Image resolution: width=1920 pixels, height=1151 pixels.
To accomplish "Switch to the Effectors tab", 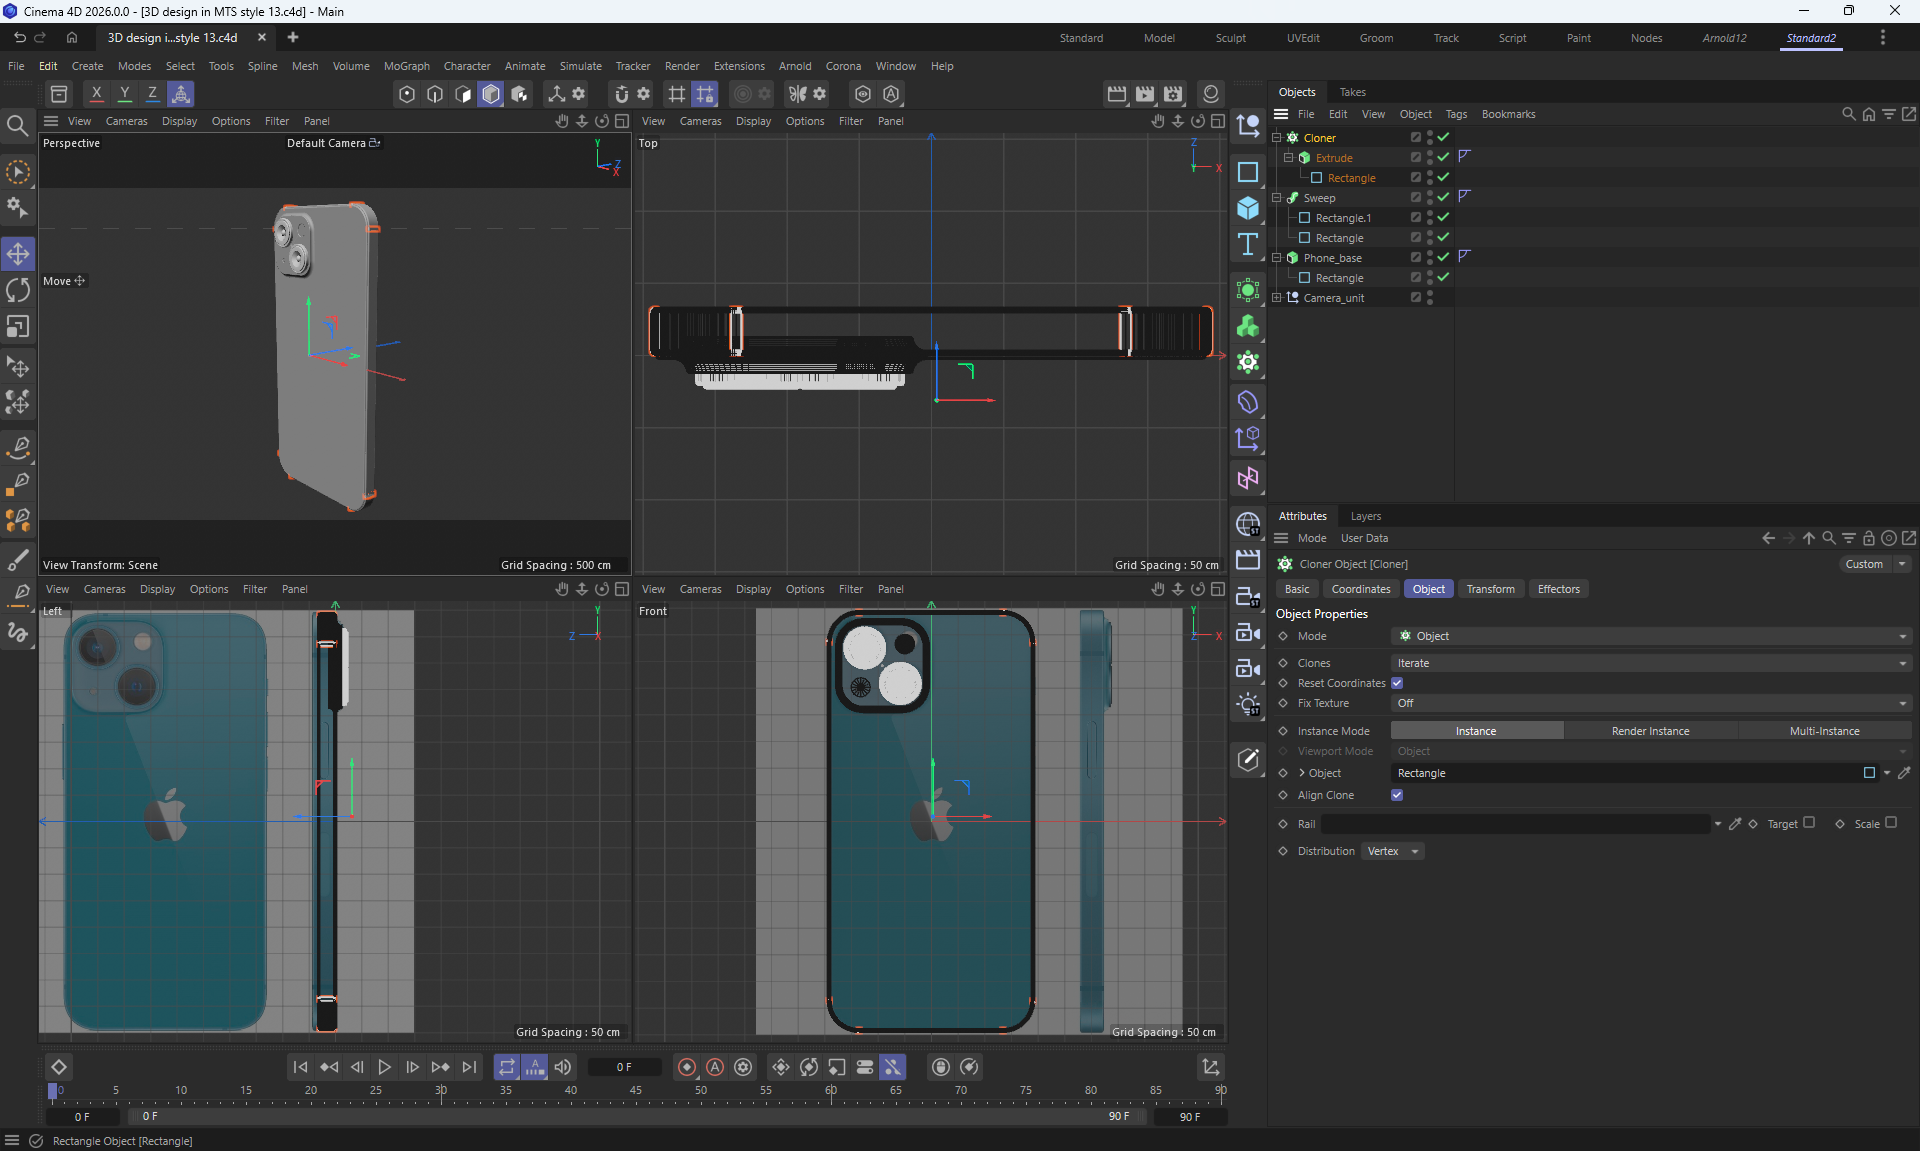I will click(x=1558, y=589).
